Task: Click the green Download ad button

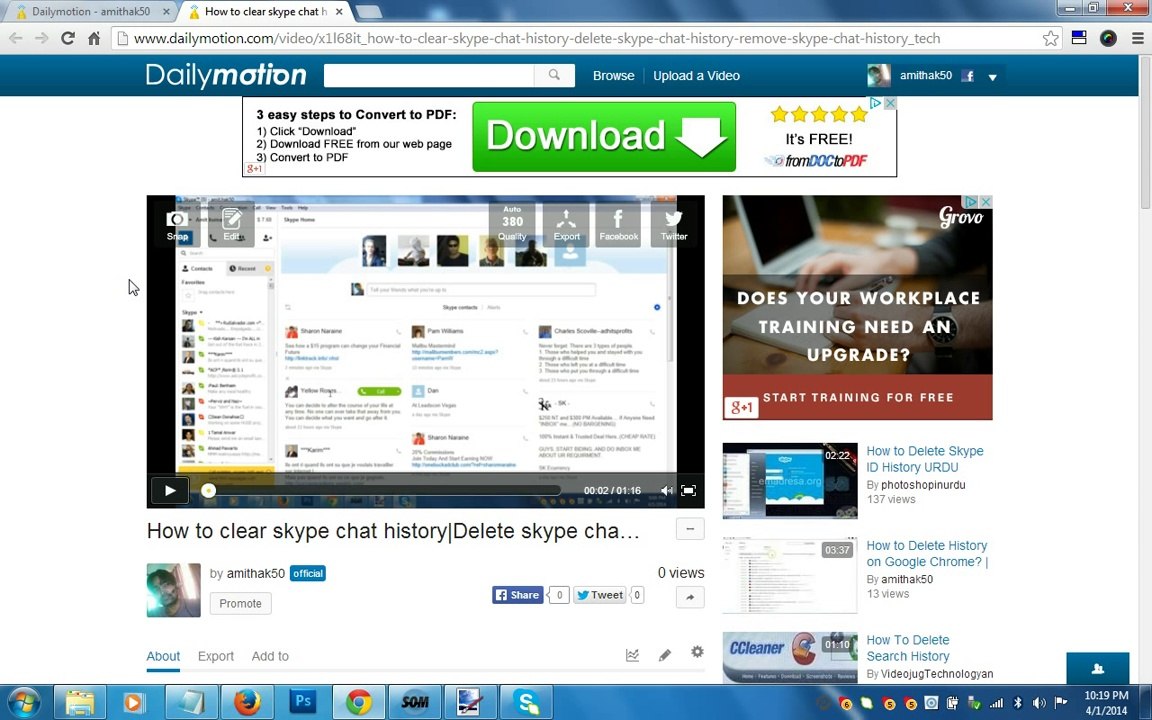Action: tap(604, 137)
